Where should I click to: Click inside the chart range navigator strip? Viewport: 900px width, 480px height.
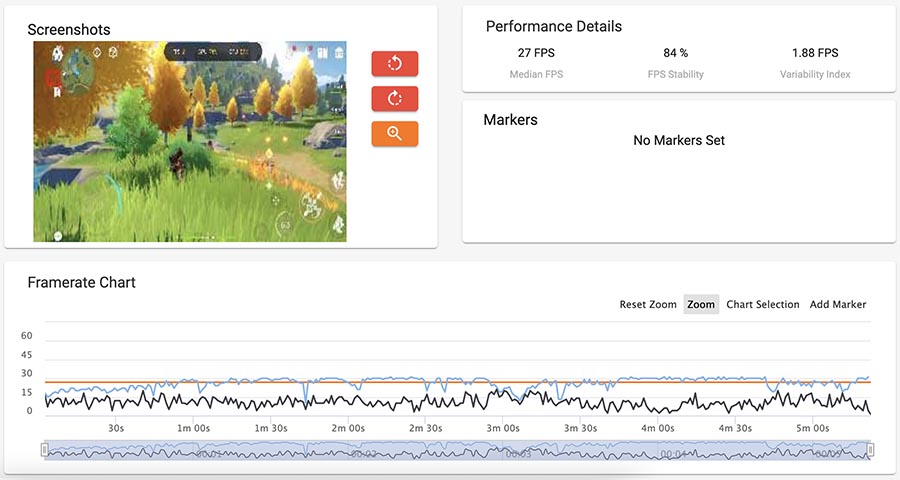[457, 450]
